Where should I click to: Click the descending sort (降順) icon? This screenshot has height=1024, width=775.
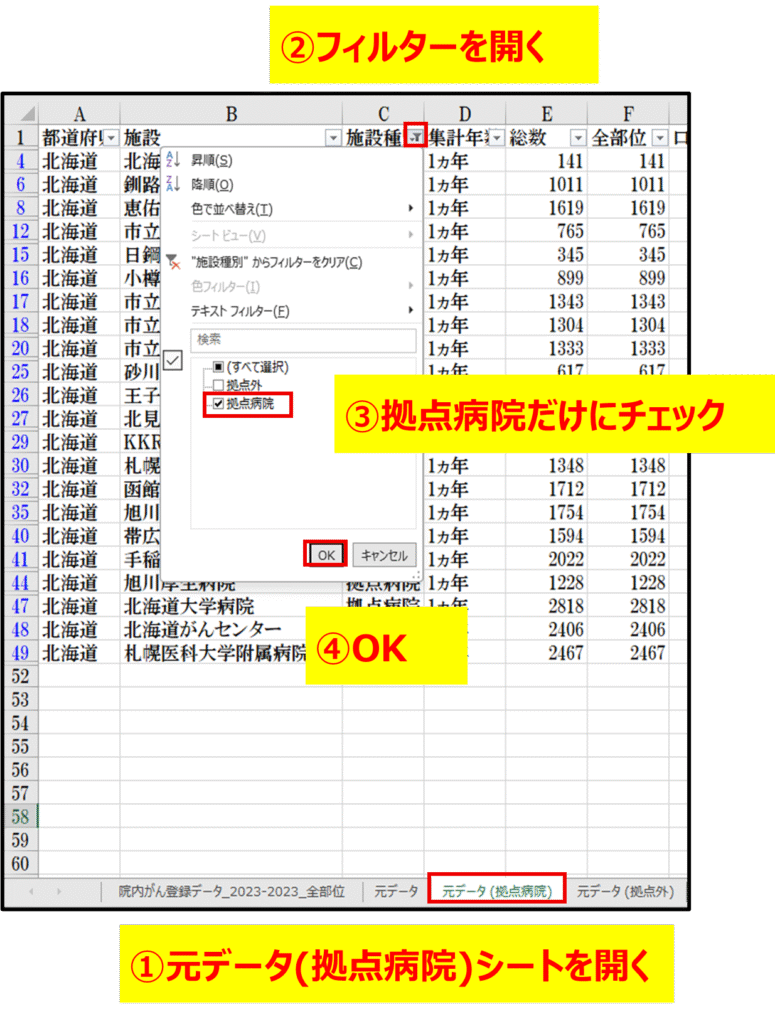tap(172, 184)
